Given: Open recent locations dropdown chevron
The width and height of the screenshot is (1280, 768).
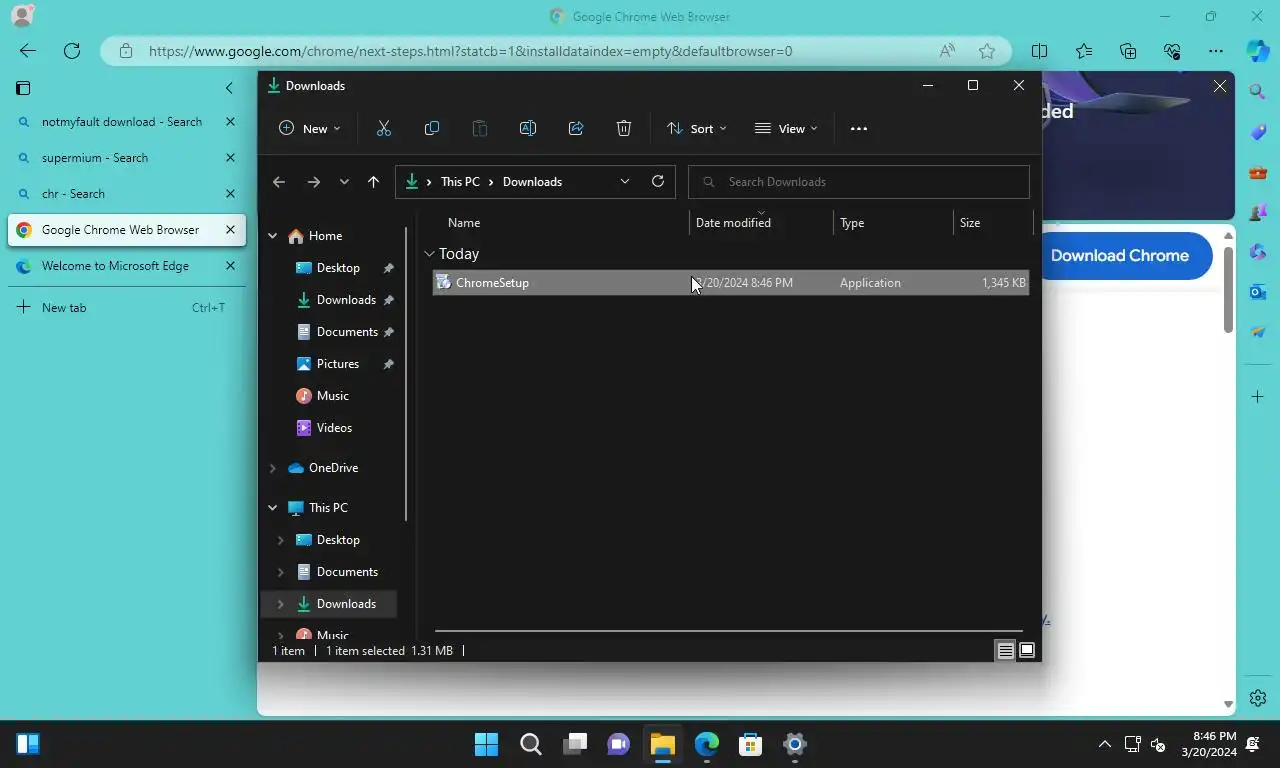Looking at the screenshot, I should tap(344, 182).
